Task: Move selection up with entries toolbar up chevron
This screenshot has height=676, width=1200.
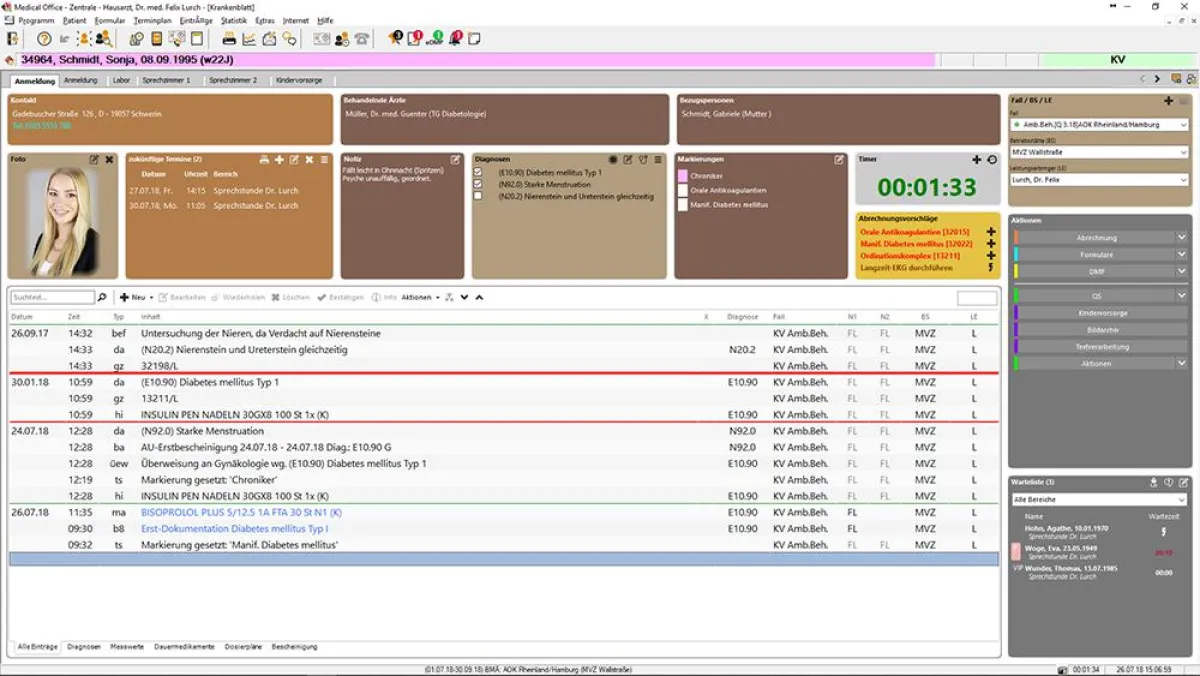Action: point(479,297)
